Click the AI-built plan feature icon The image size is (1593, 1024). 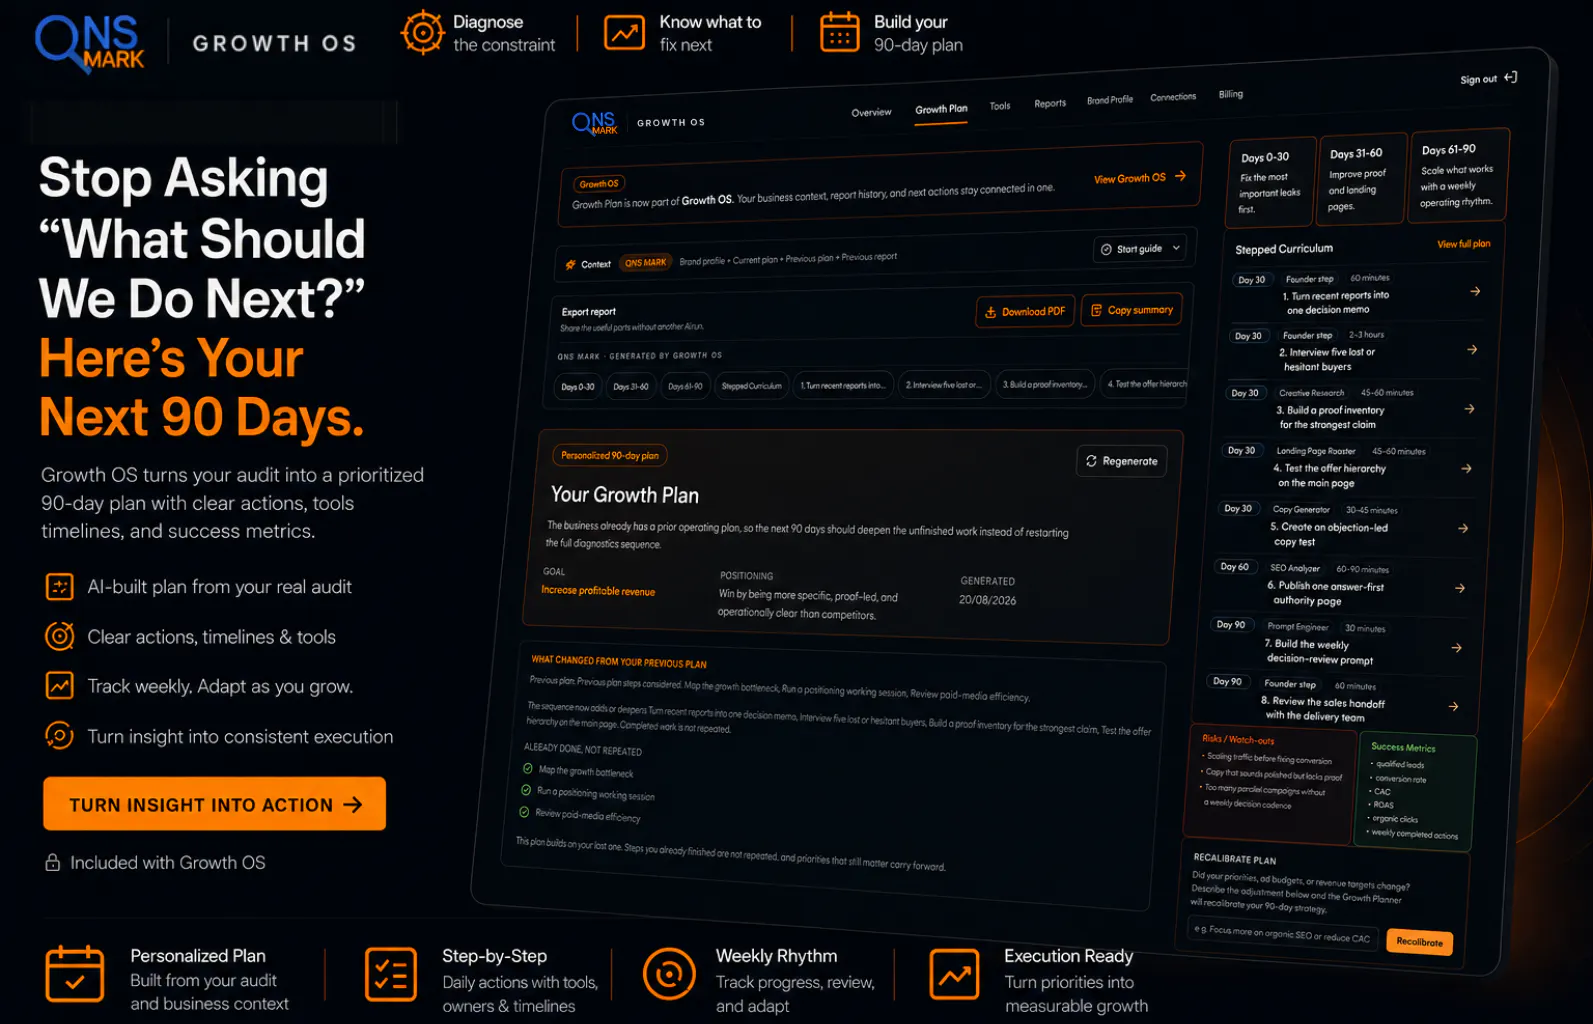(x=60, y=587)
